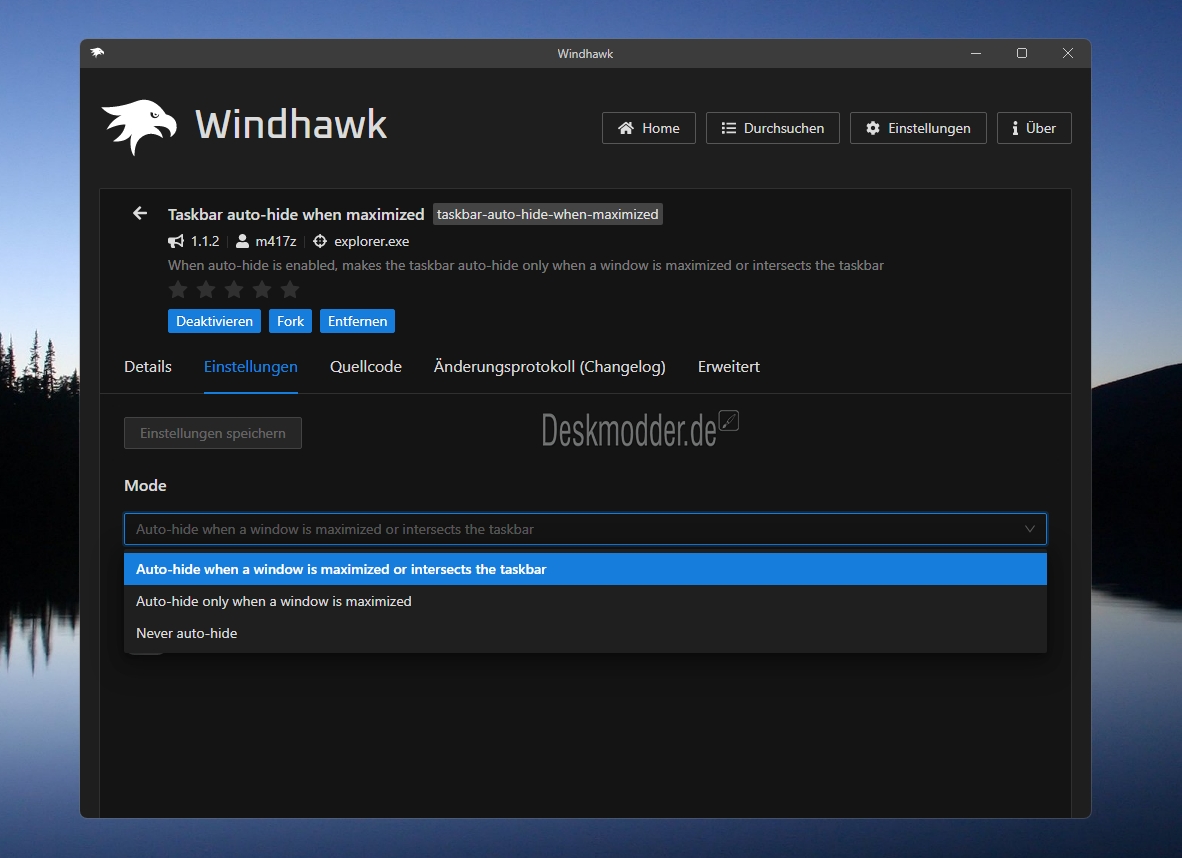Click the large Windhawk eagle logo
The width and height of the screenshot is (1182, 858).
139,127
